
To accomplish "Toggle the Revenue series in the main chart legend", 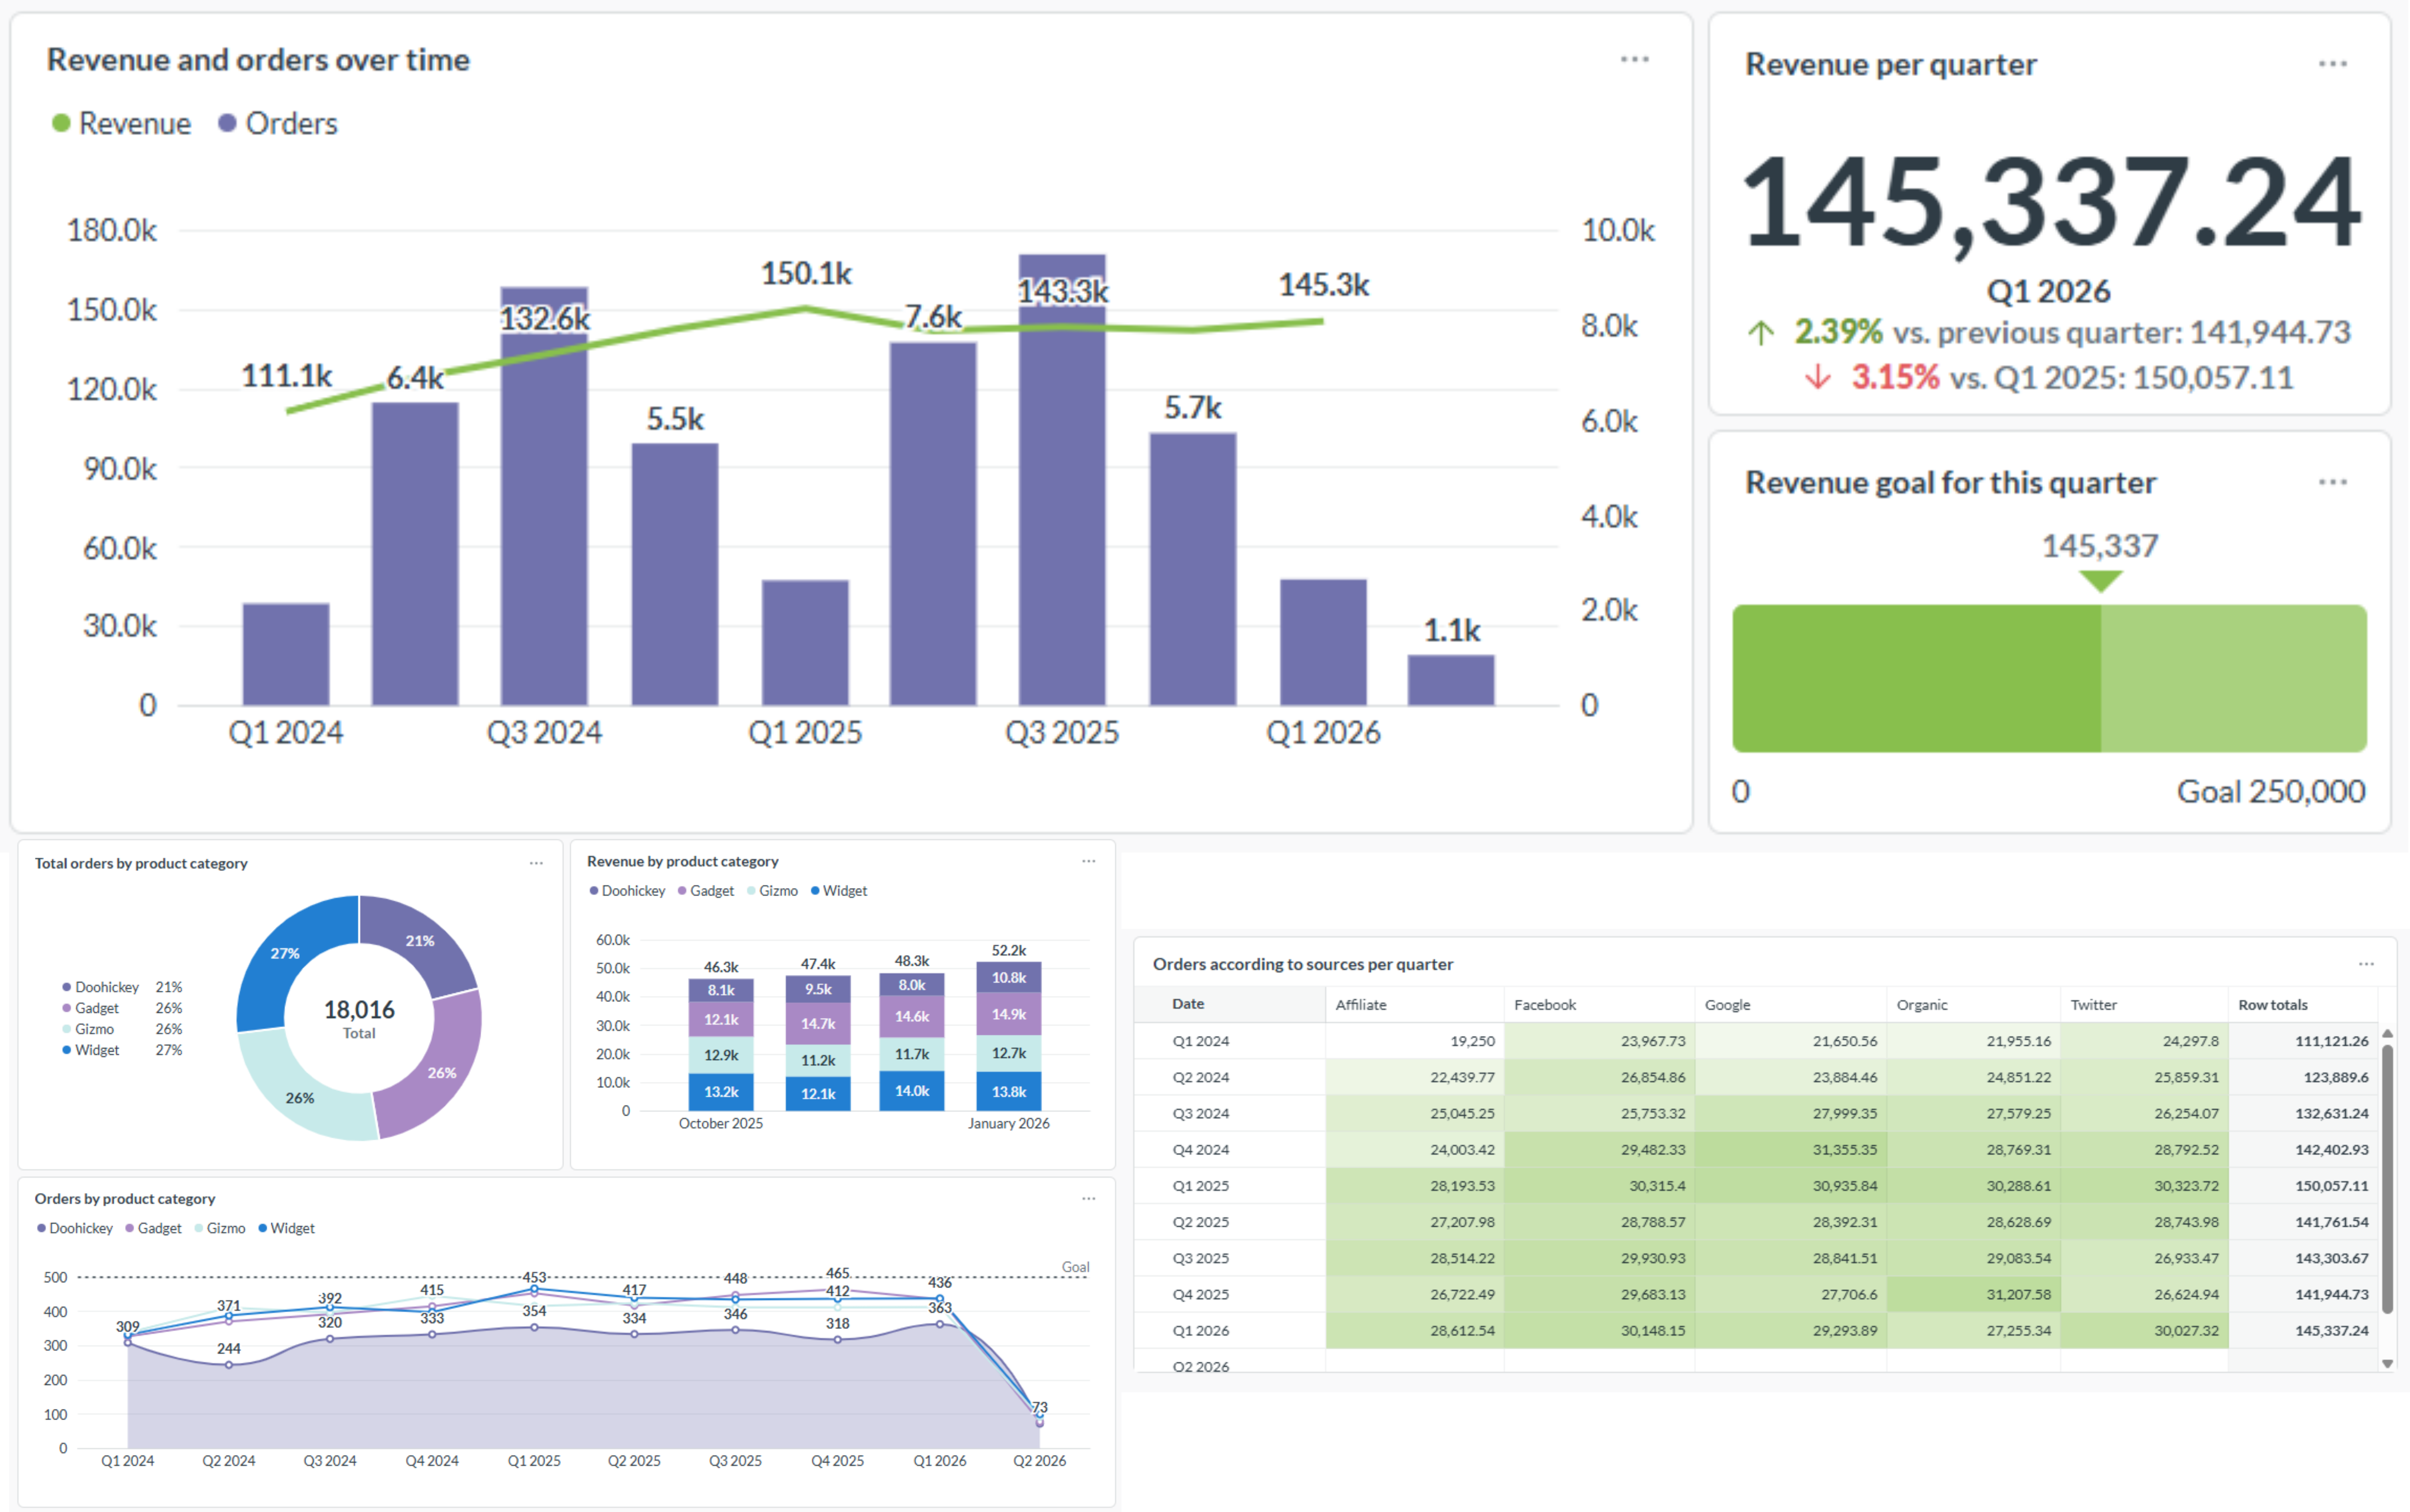I will [121, 123].
